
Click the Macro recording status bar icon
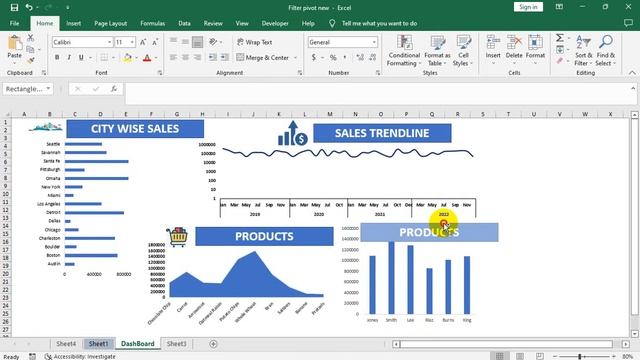(x=32, y=356)
